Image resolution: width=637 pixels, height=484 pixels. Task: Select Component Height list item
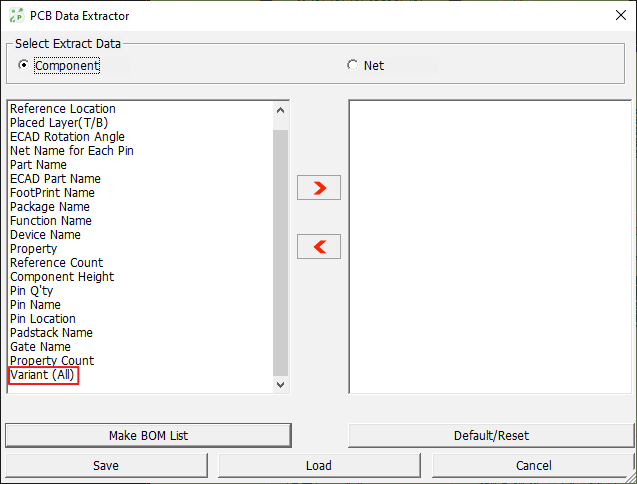[62, 277]
